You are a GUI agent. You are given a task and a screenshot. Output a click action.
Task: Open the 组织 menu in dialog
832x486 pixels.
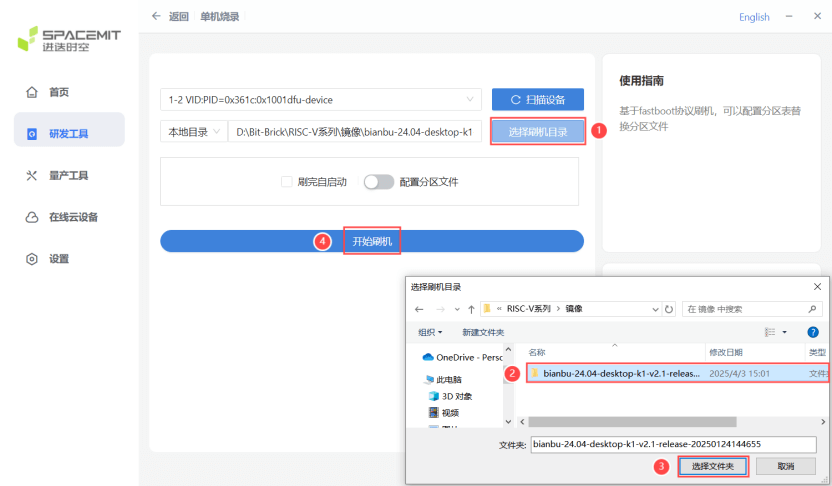(x=431, y=332)
